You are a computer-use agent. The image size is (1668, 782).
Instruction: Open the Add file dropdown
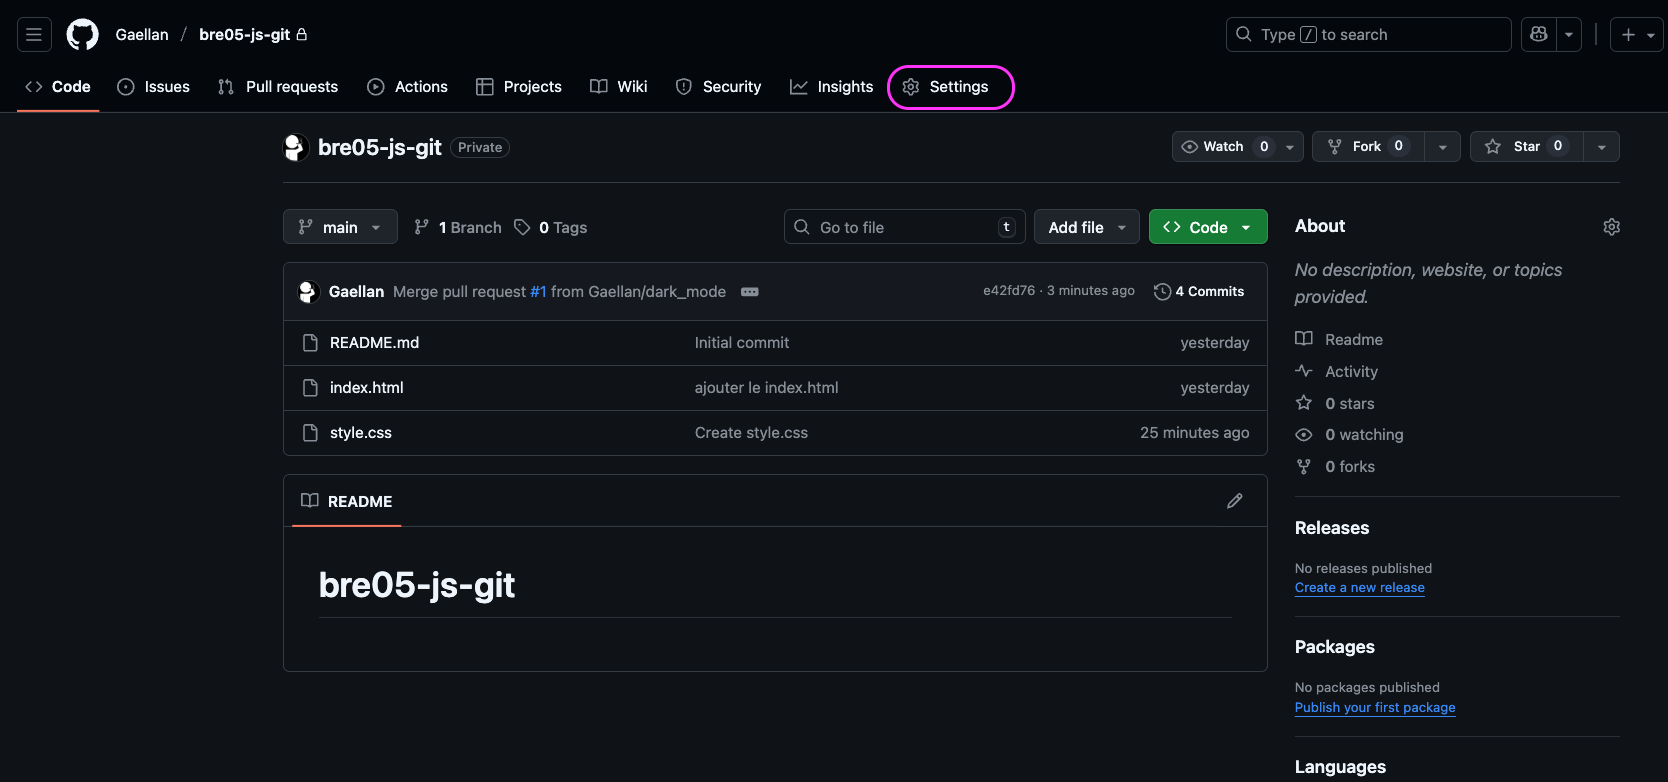click(x=1087, y=227)
